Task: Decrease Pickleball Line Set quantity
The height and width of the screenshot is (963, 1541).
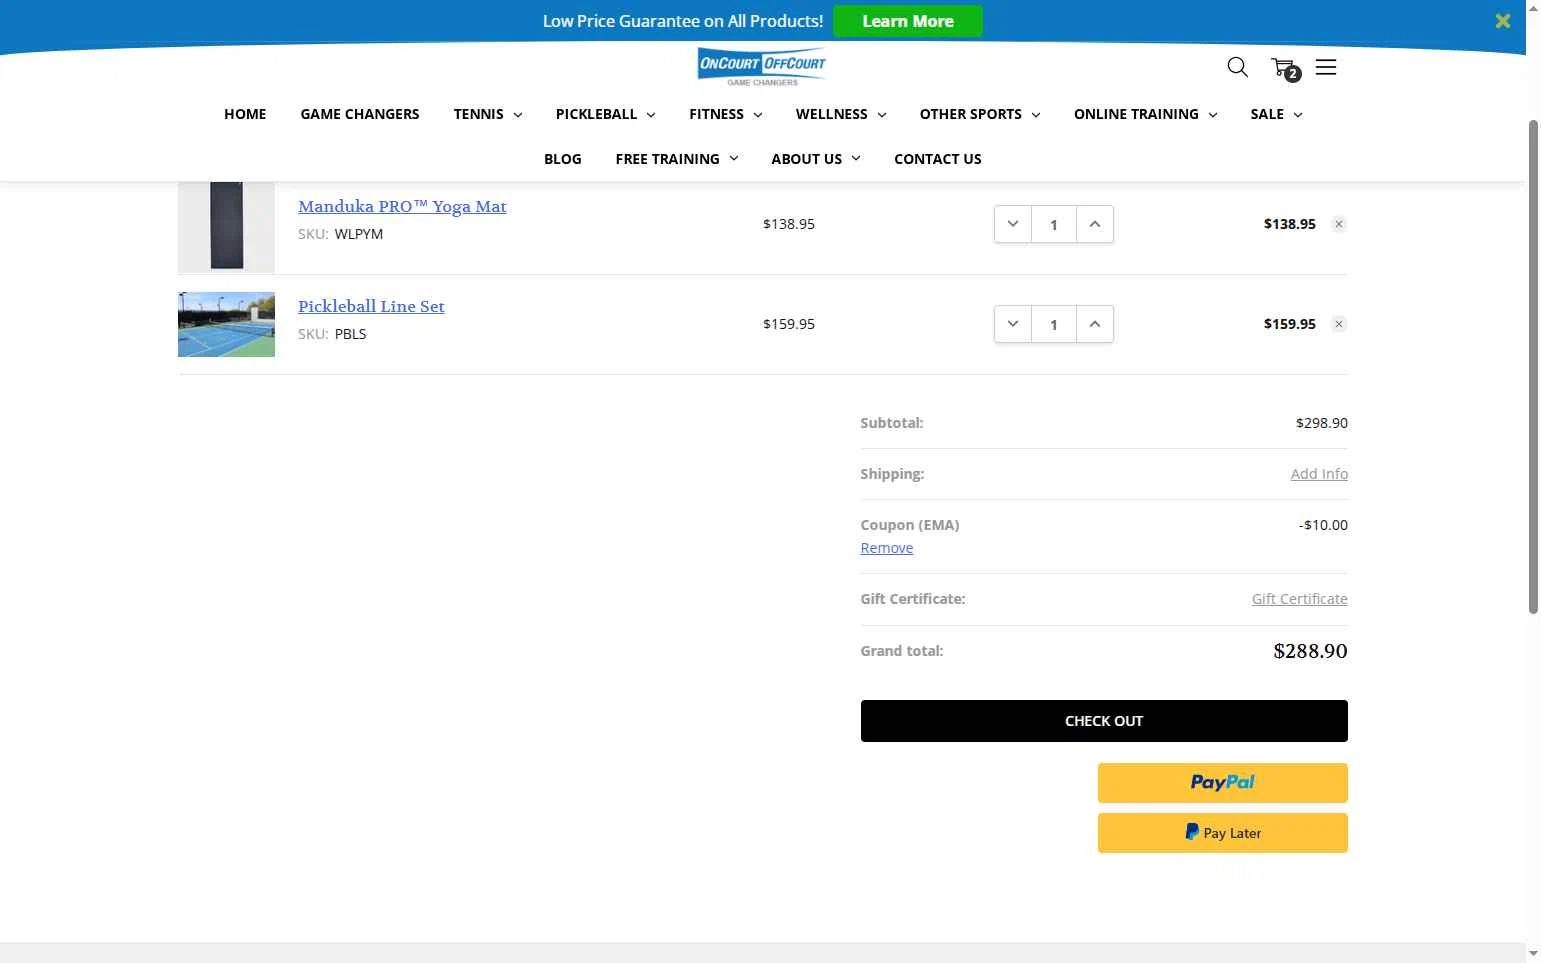Action: (x=1013, y=324)
